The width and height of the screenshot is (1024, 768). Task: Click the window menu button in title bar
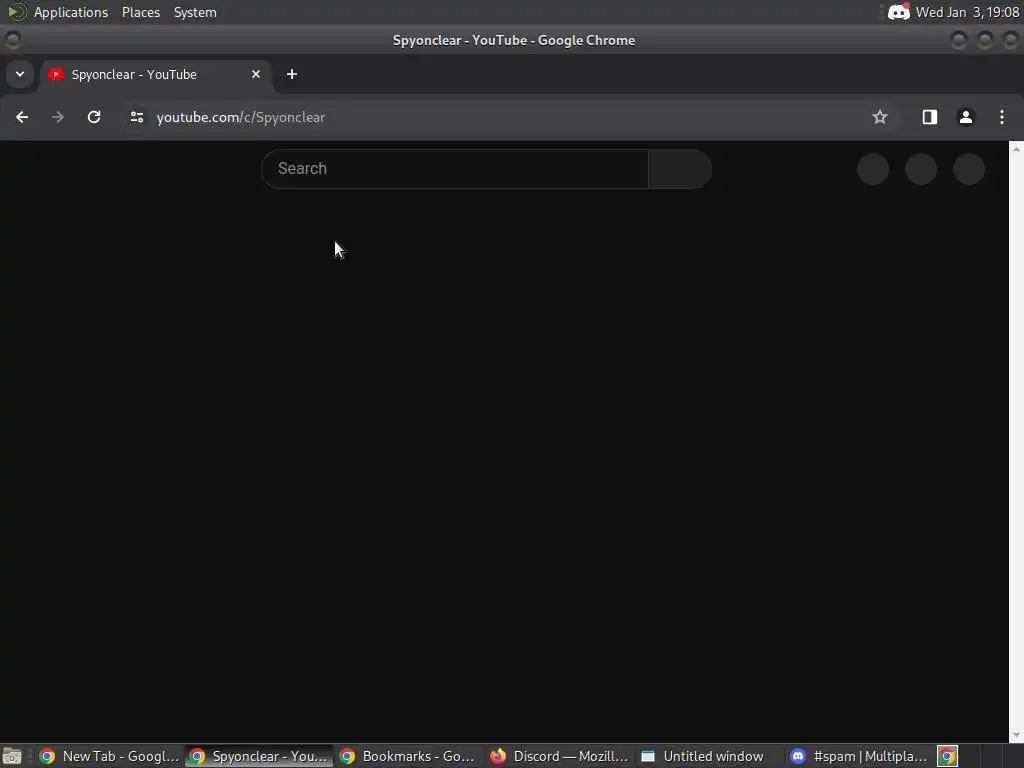click(x=12, y=40)
